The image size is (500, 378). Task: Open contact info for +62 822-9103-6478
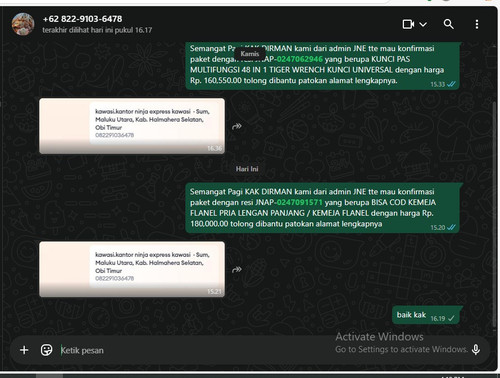pos(82,19)
